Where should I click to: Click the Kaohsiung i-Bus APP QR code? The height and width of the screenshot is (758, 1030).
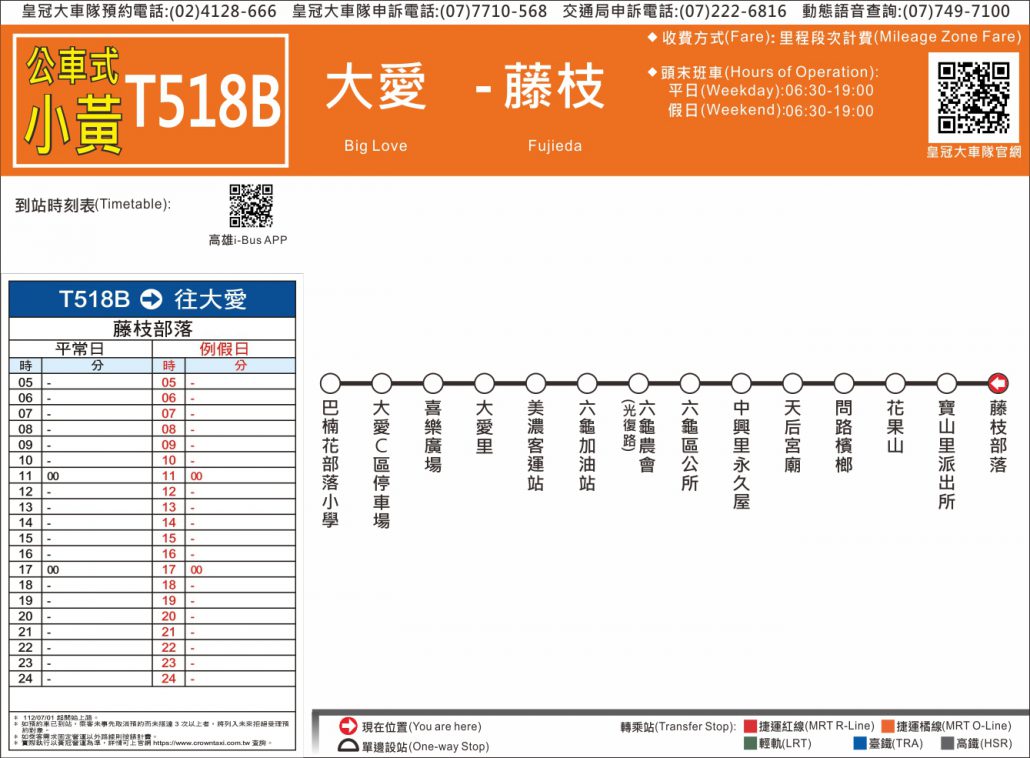[x=250, y=206]
